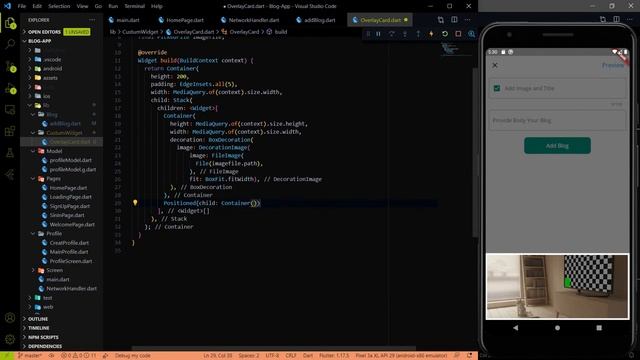Open the Help menu
The width and height of the screenshot is (640, 360).
pos(157,6)
